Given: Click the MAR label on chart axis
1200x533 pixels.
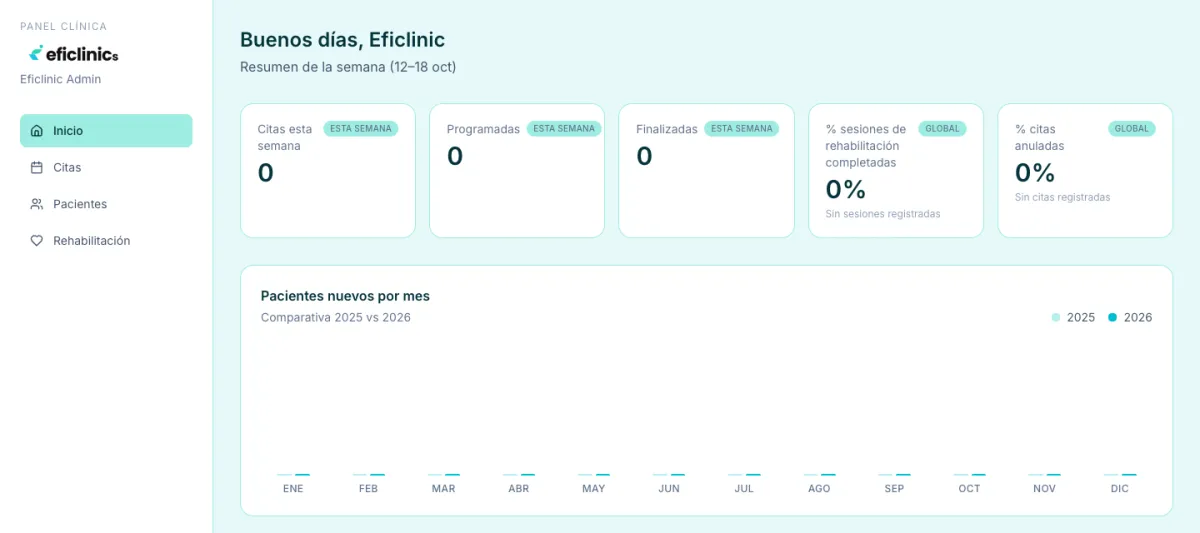Looking at the screenshot, I should [443, 489].
